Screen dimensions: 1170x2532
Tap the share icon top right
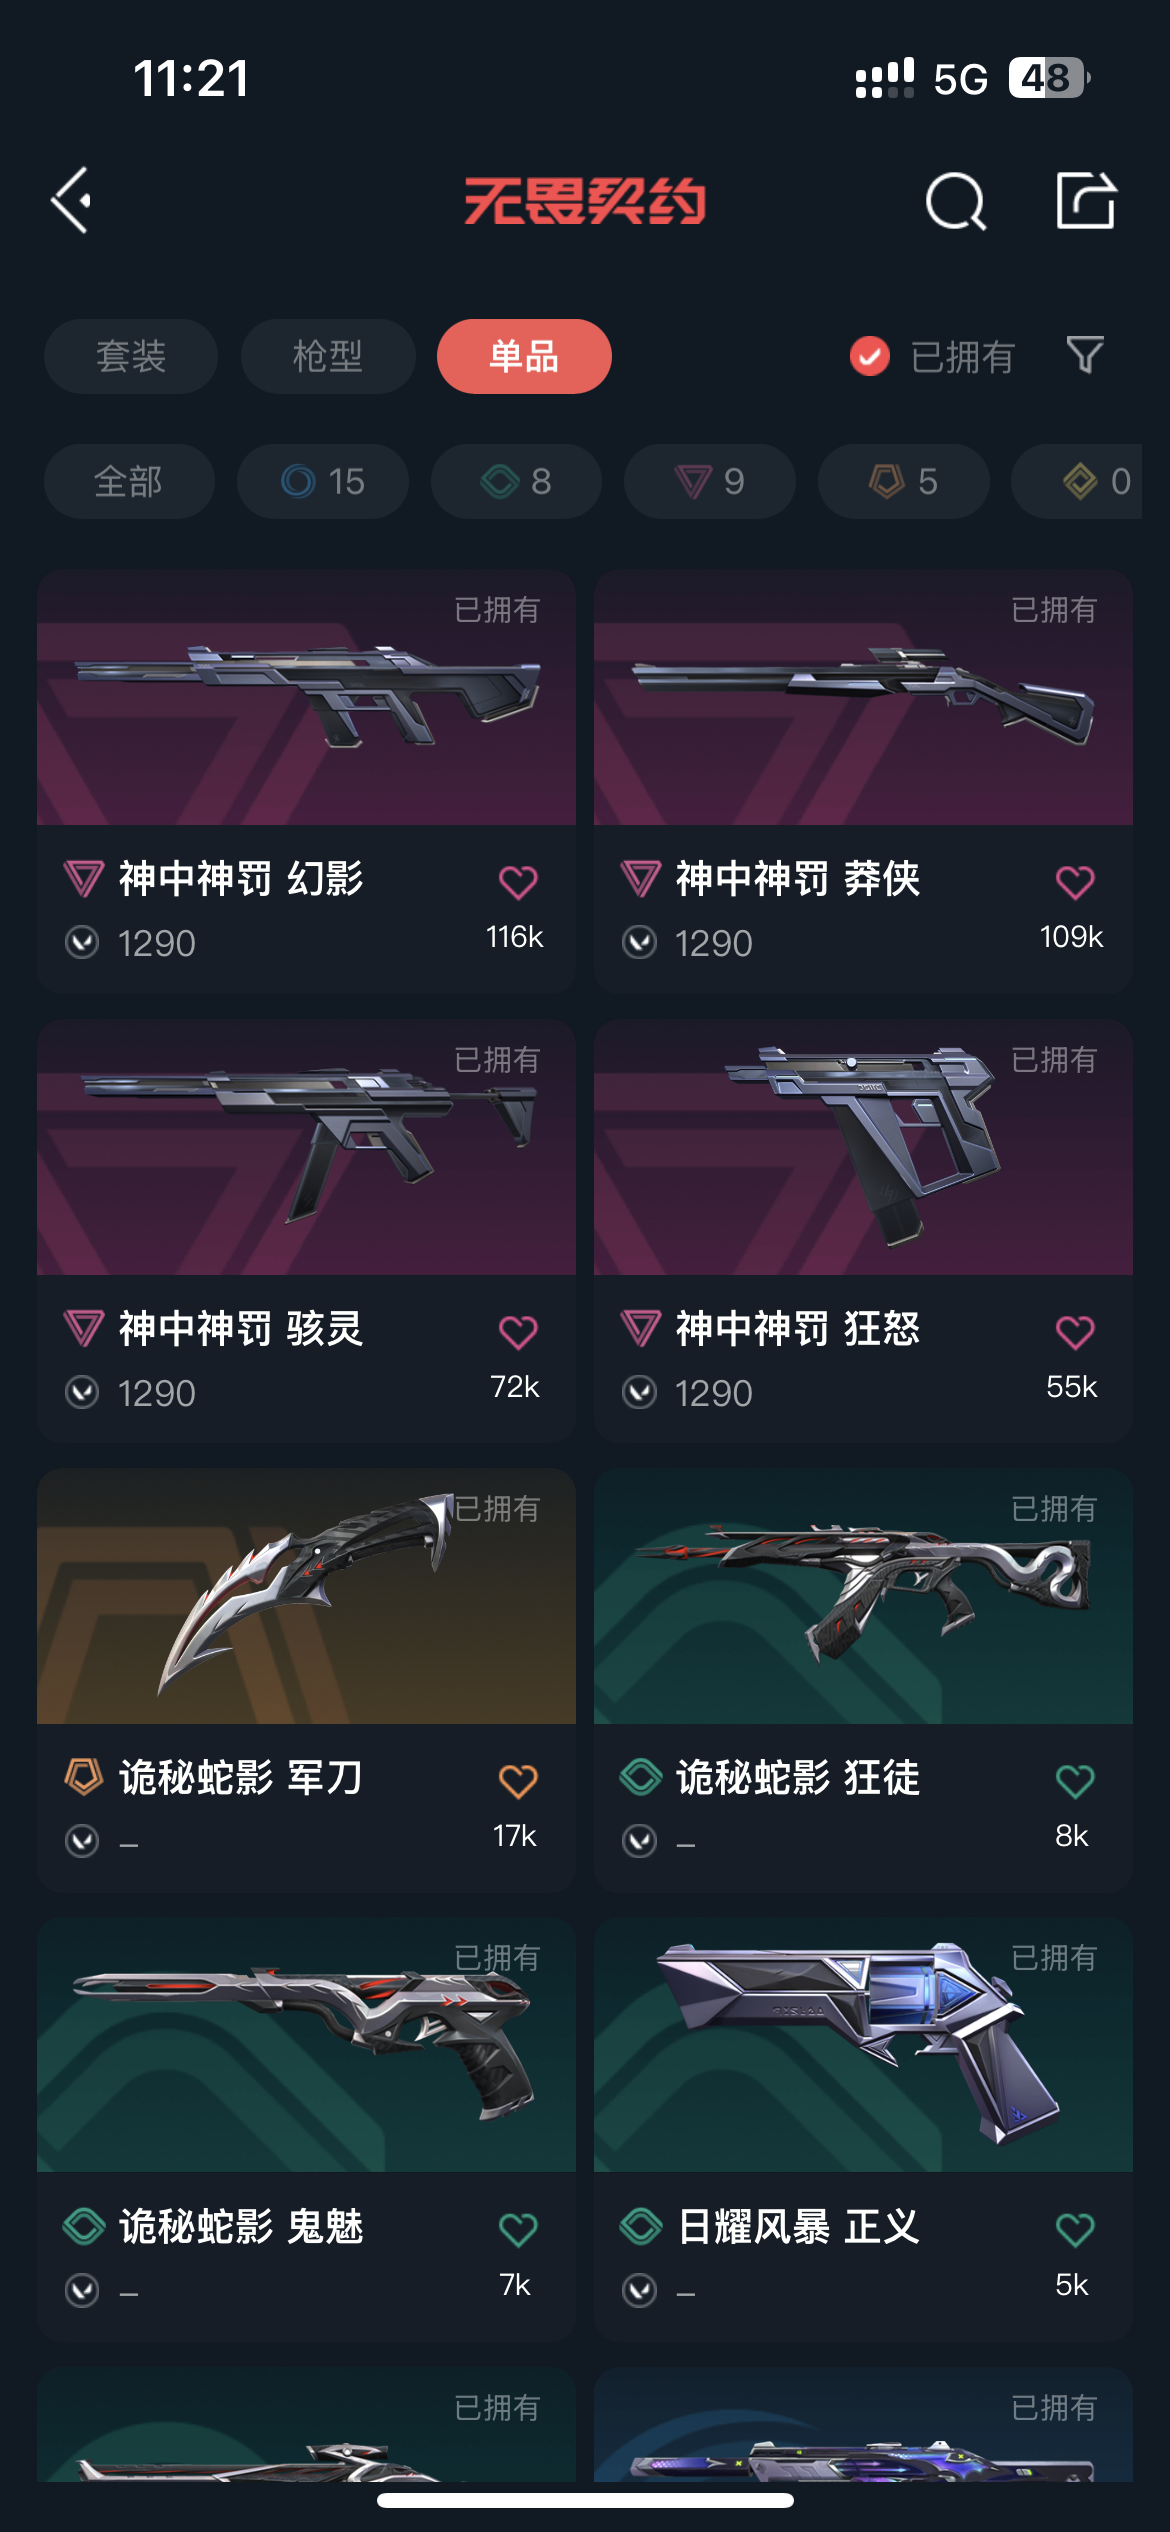pos(1086,200)
